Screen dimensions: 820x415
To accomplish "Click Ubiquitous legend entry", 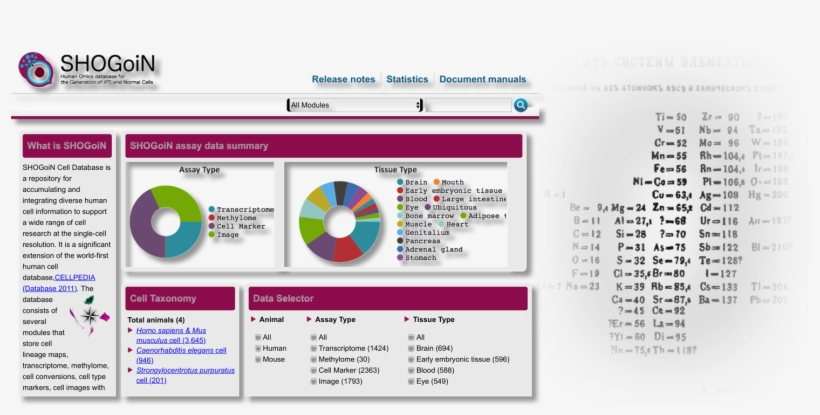I will [x=450, y=208].
